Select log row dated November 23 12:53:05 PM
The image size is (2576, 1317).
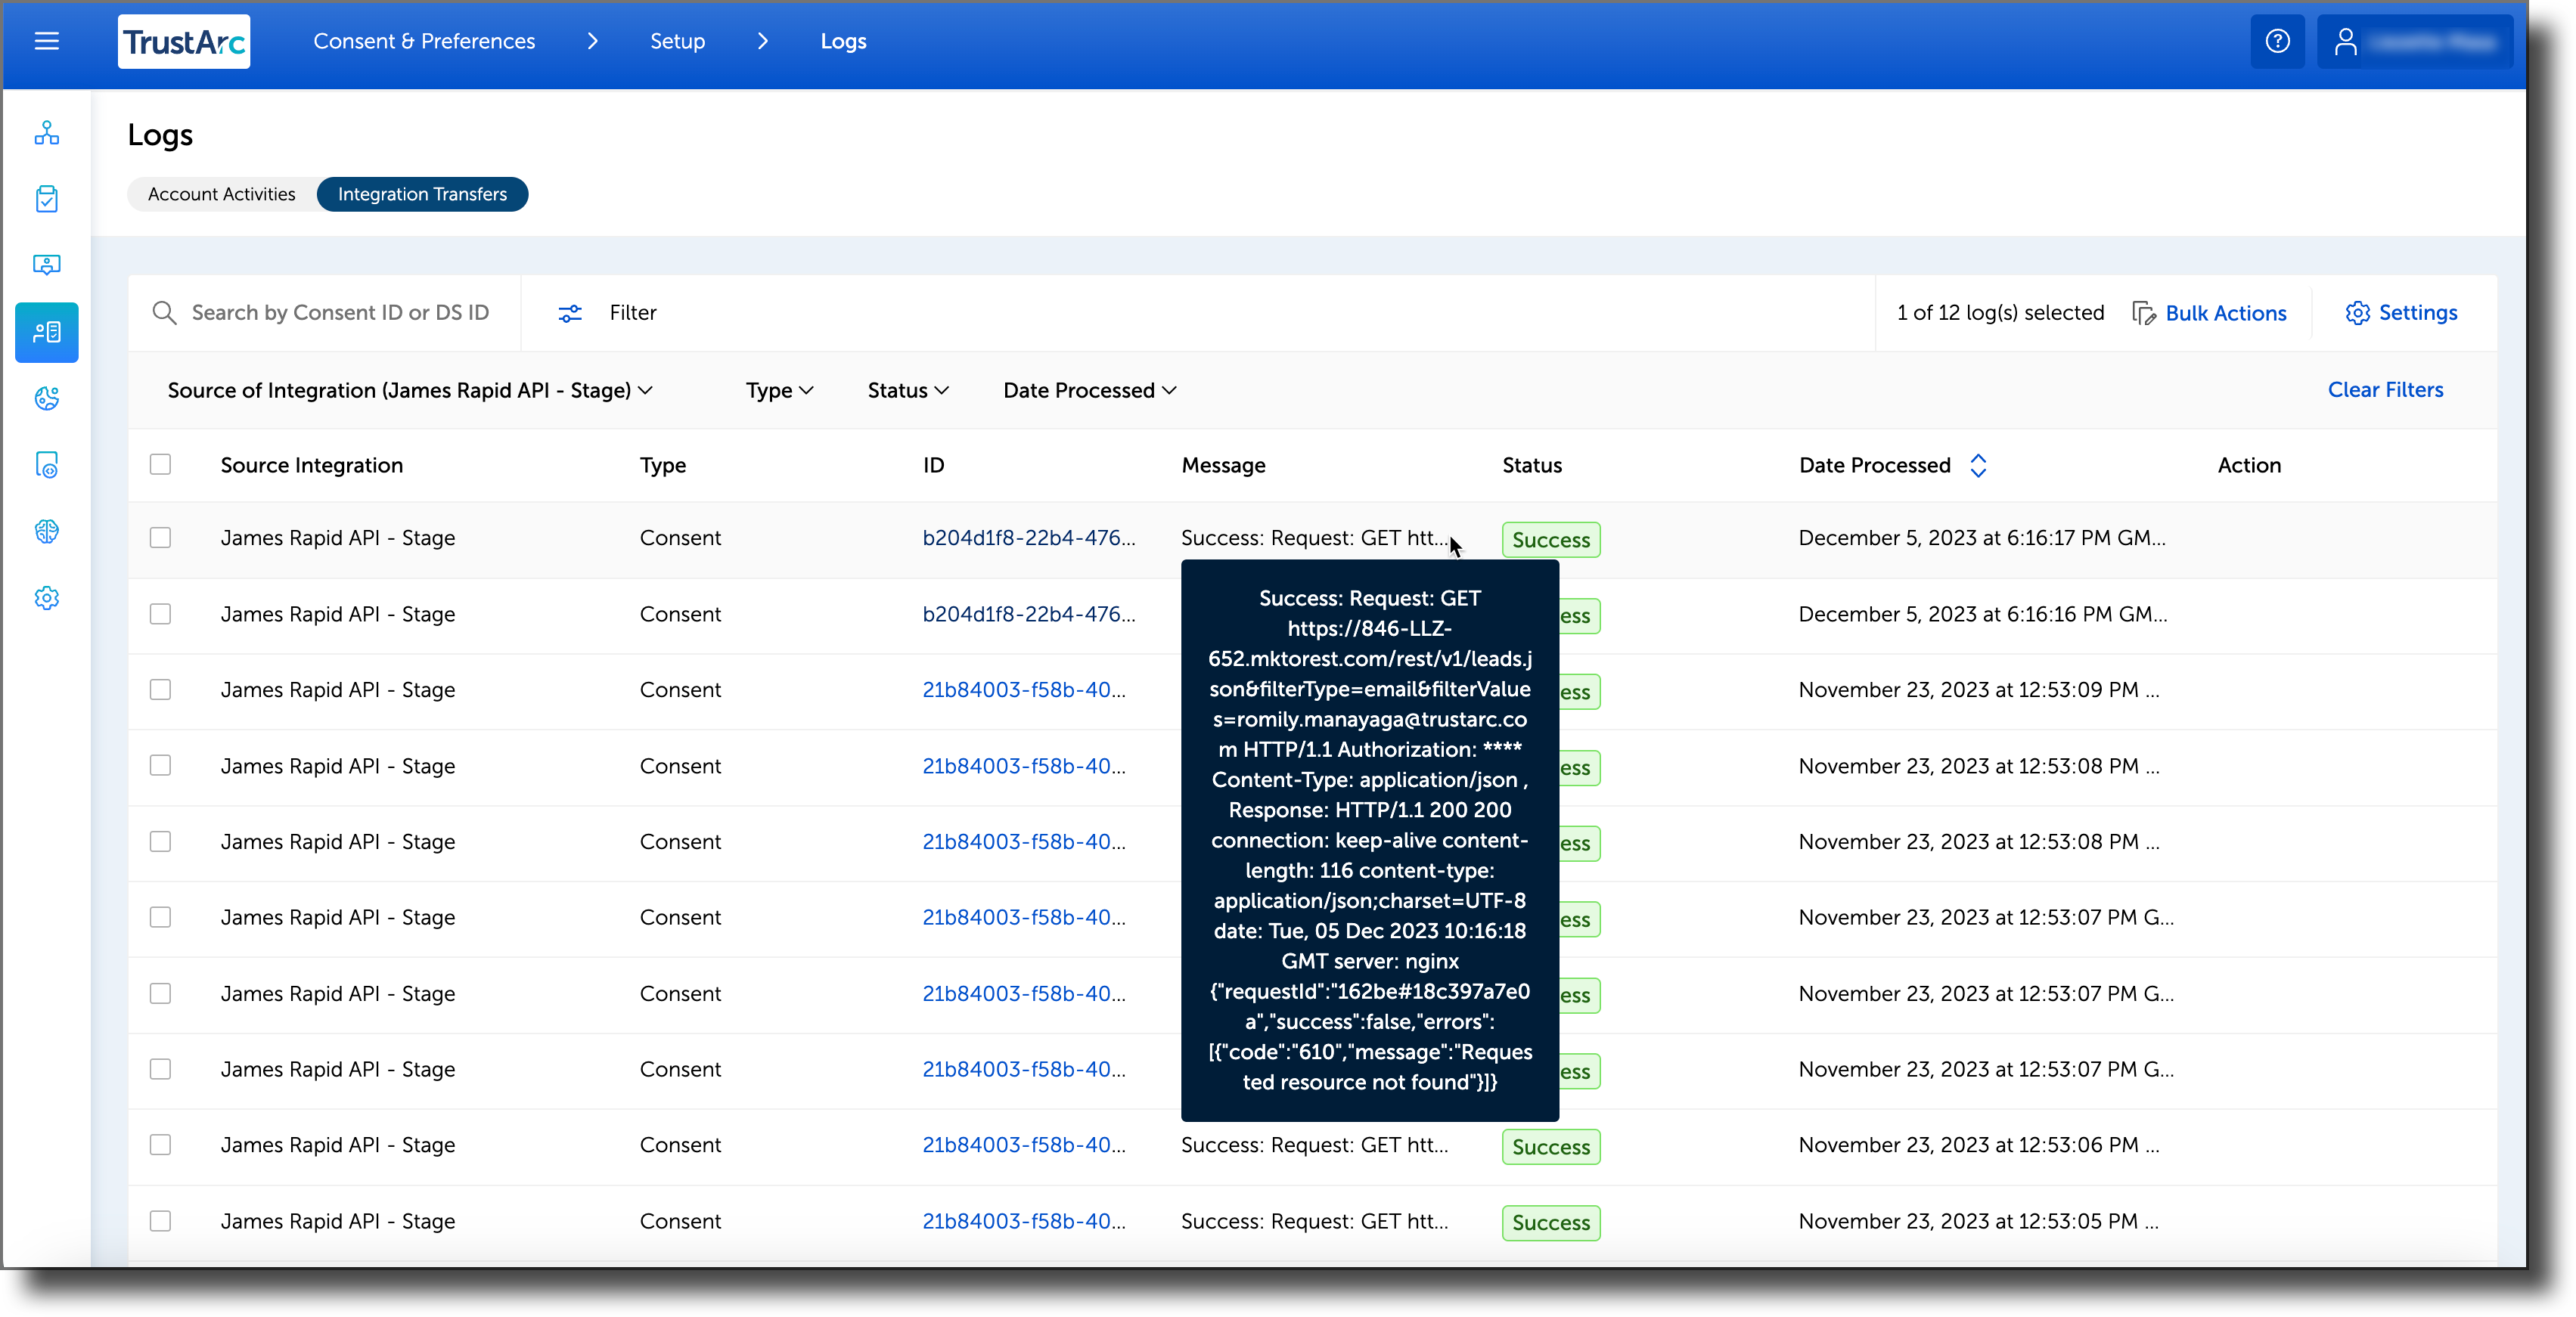pyautogui.click(x=160, y=1221)
